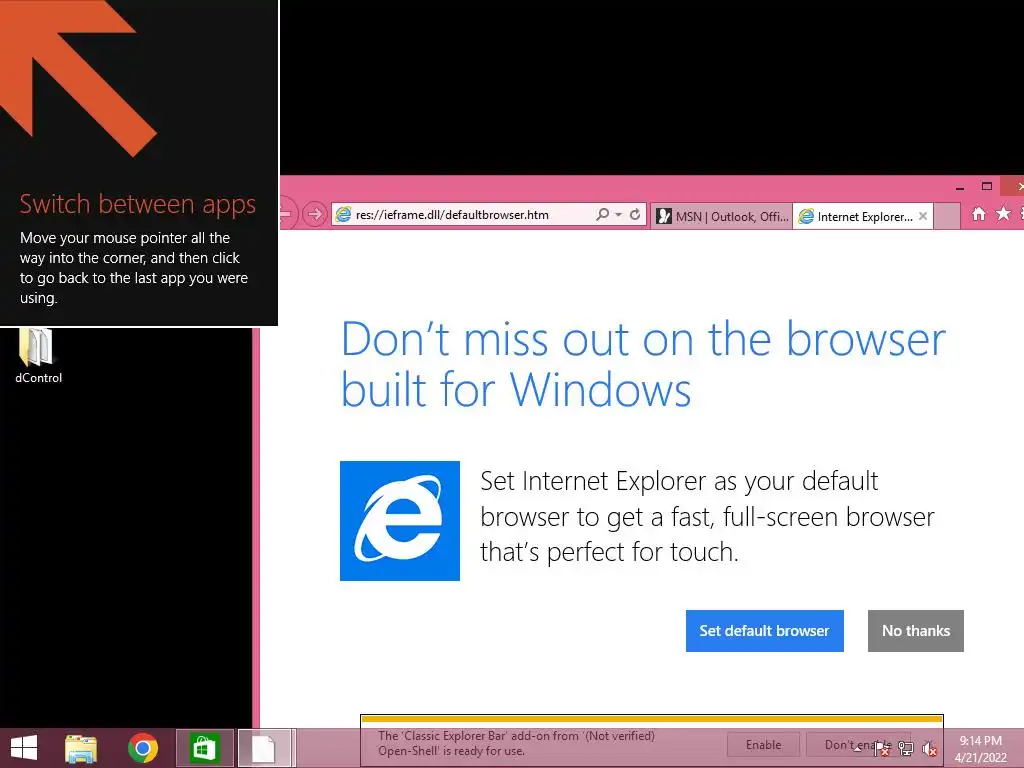Show hidden tray icons arrow
The height and width of the screenshot is (768, 1024).
857,749
